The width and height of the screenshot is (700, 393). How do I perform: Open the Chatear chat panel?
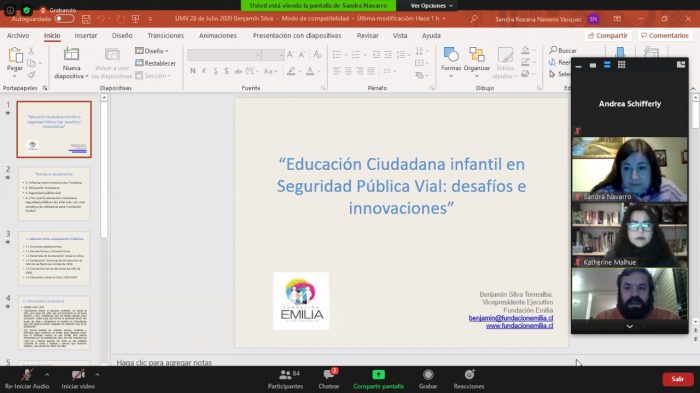329,379
